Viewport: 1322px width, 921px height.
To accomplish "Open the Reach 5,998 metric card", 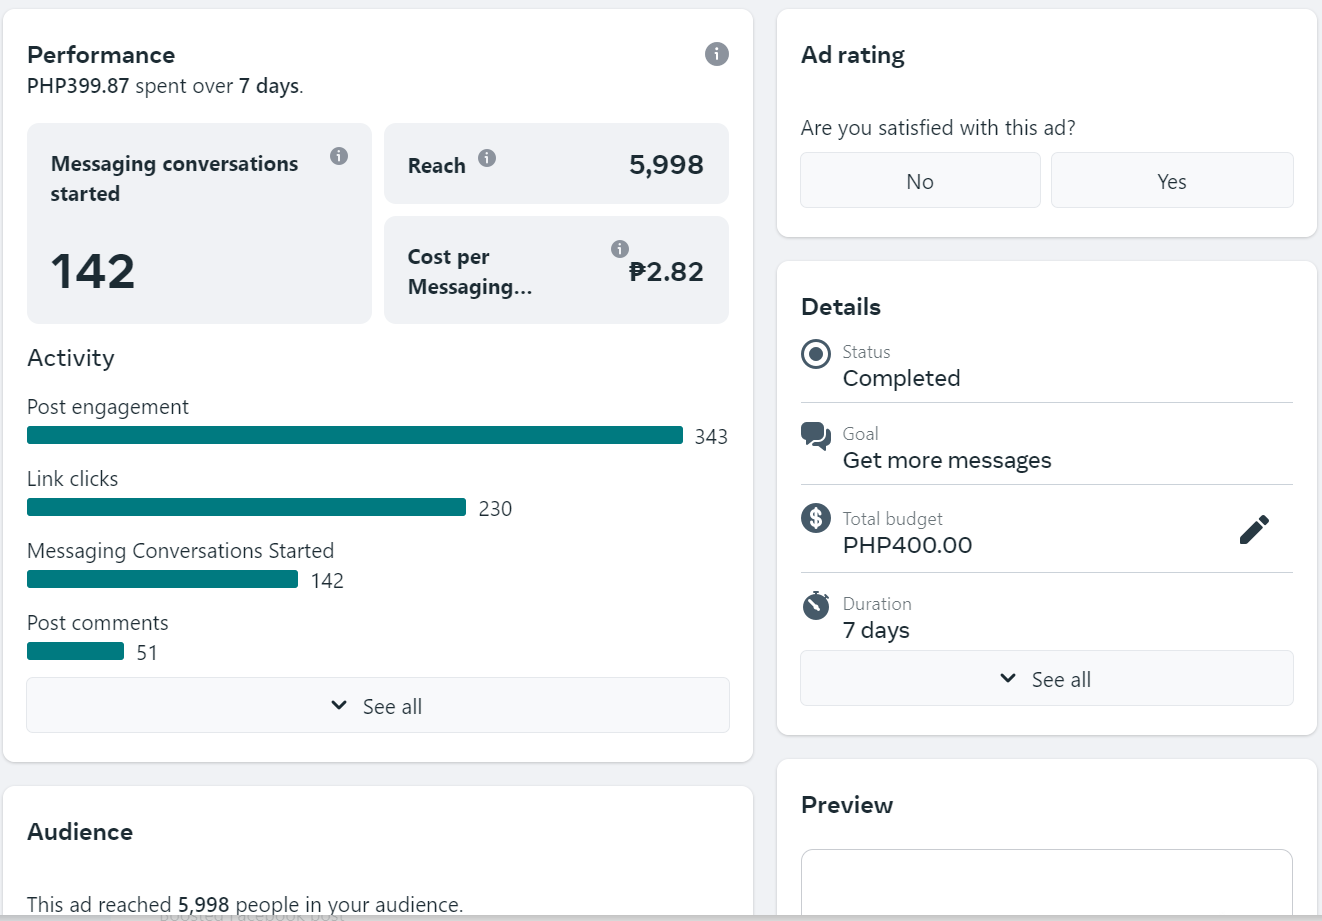I will coord(556,164).
